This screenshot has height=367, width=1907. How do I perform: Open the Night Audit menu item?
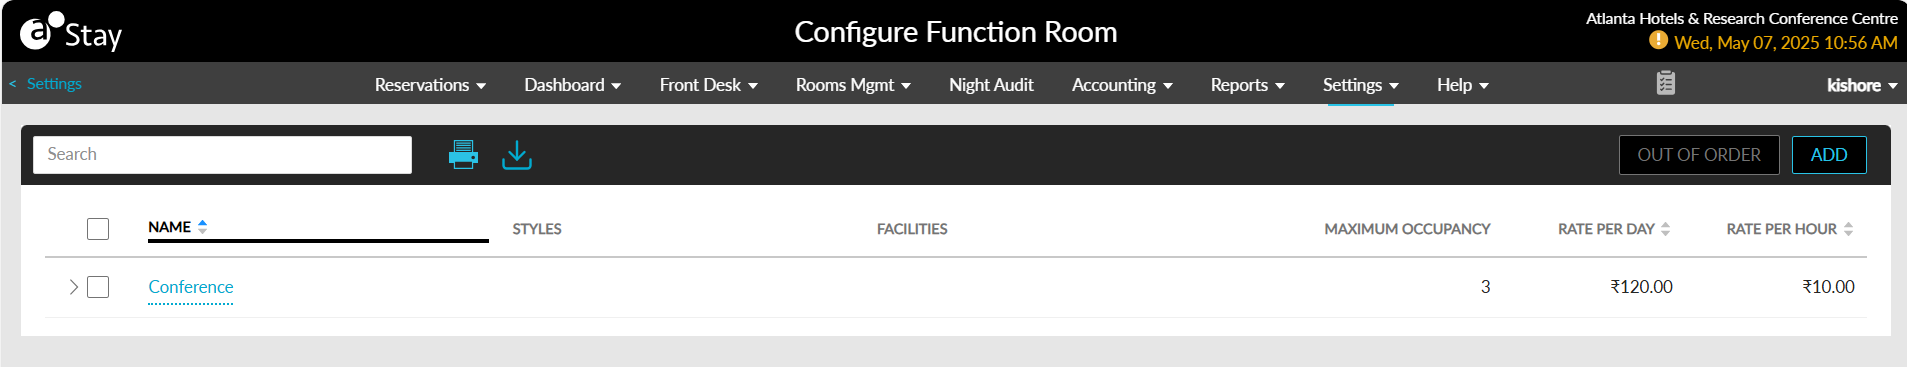click(x=991, y=85)
